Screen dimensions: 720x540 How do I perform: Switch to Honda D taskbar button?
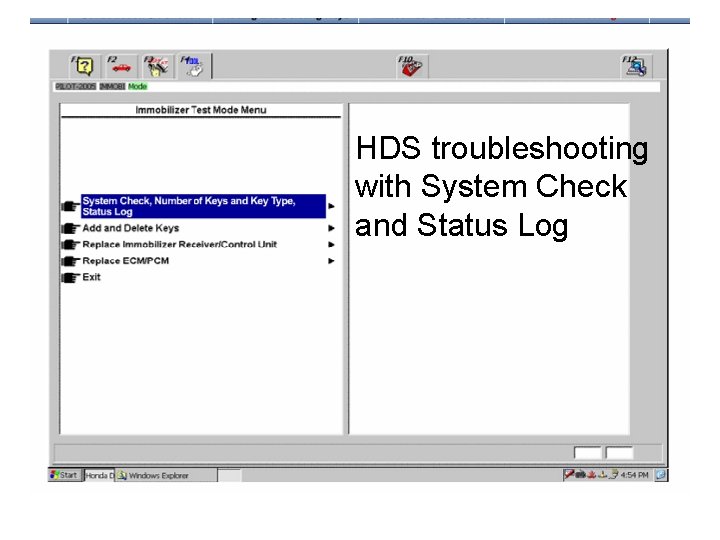tap(99, 475)
